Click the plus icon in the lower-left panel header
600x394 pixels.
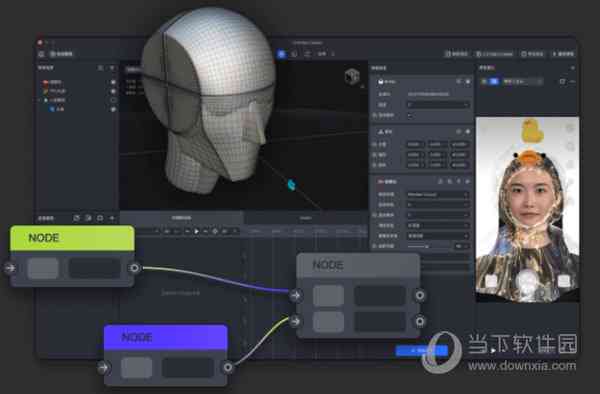pos(112,218)
